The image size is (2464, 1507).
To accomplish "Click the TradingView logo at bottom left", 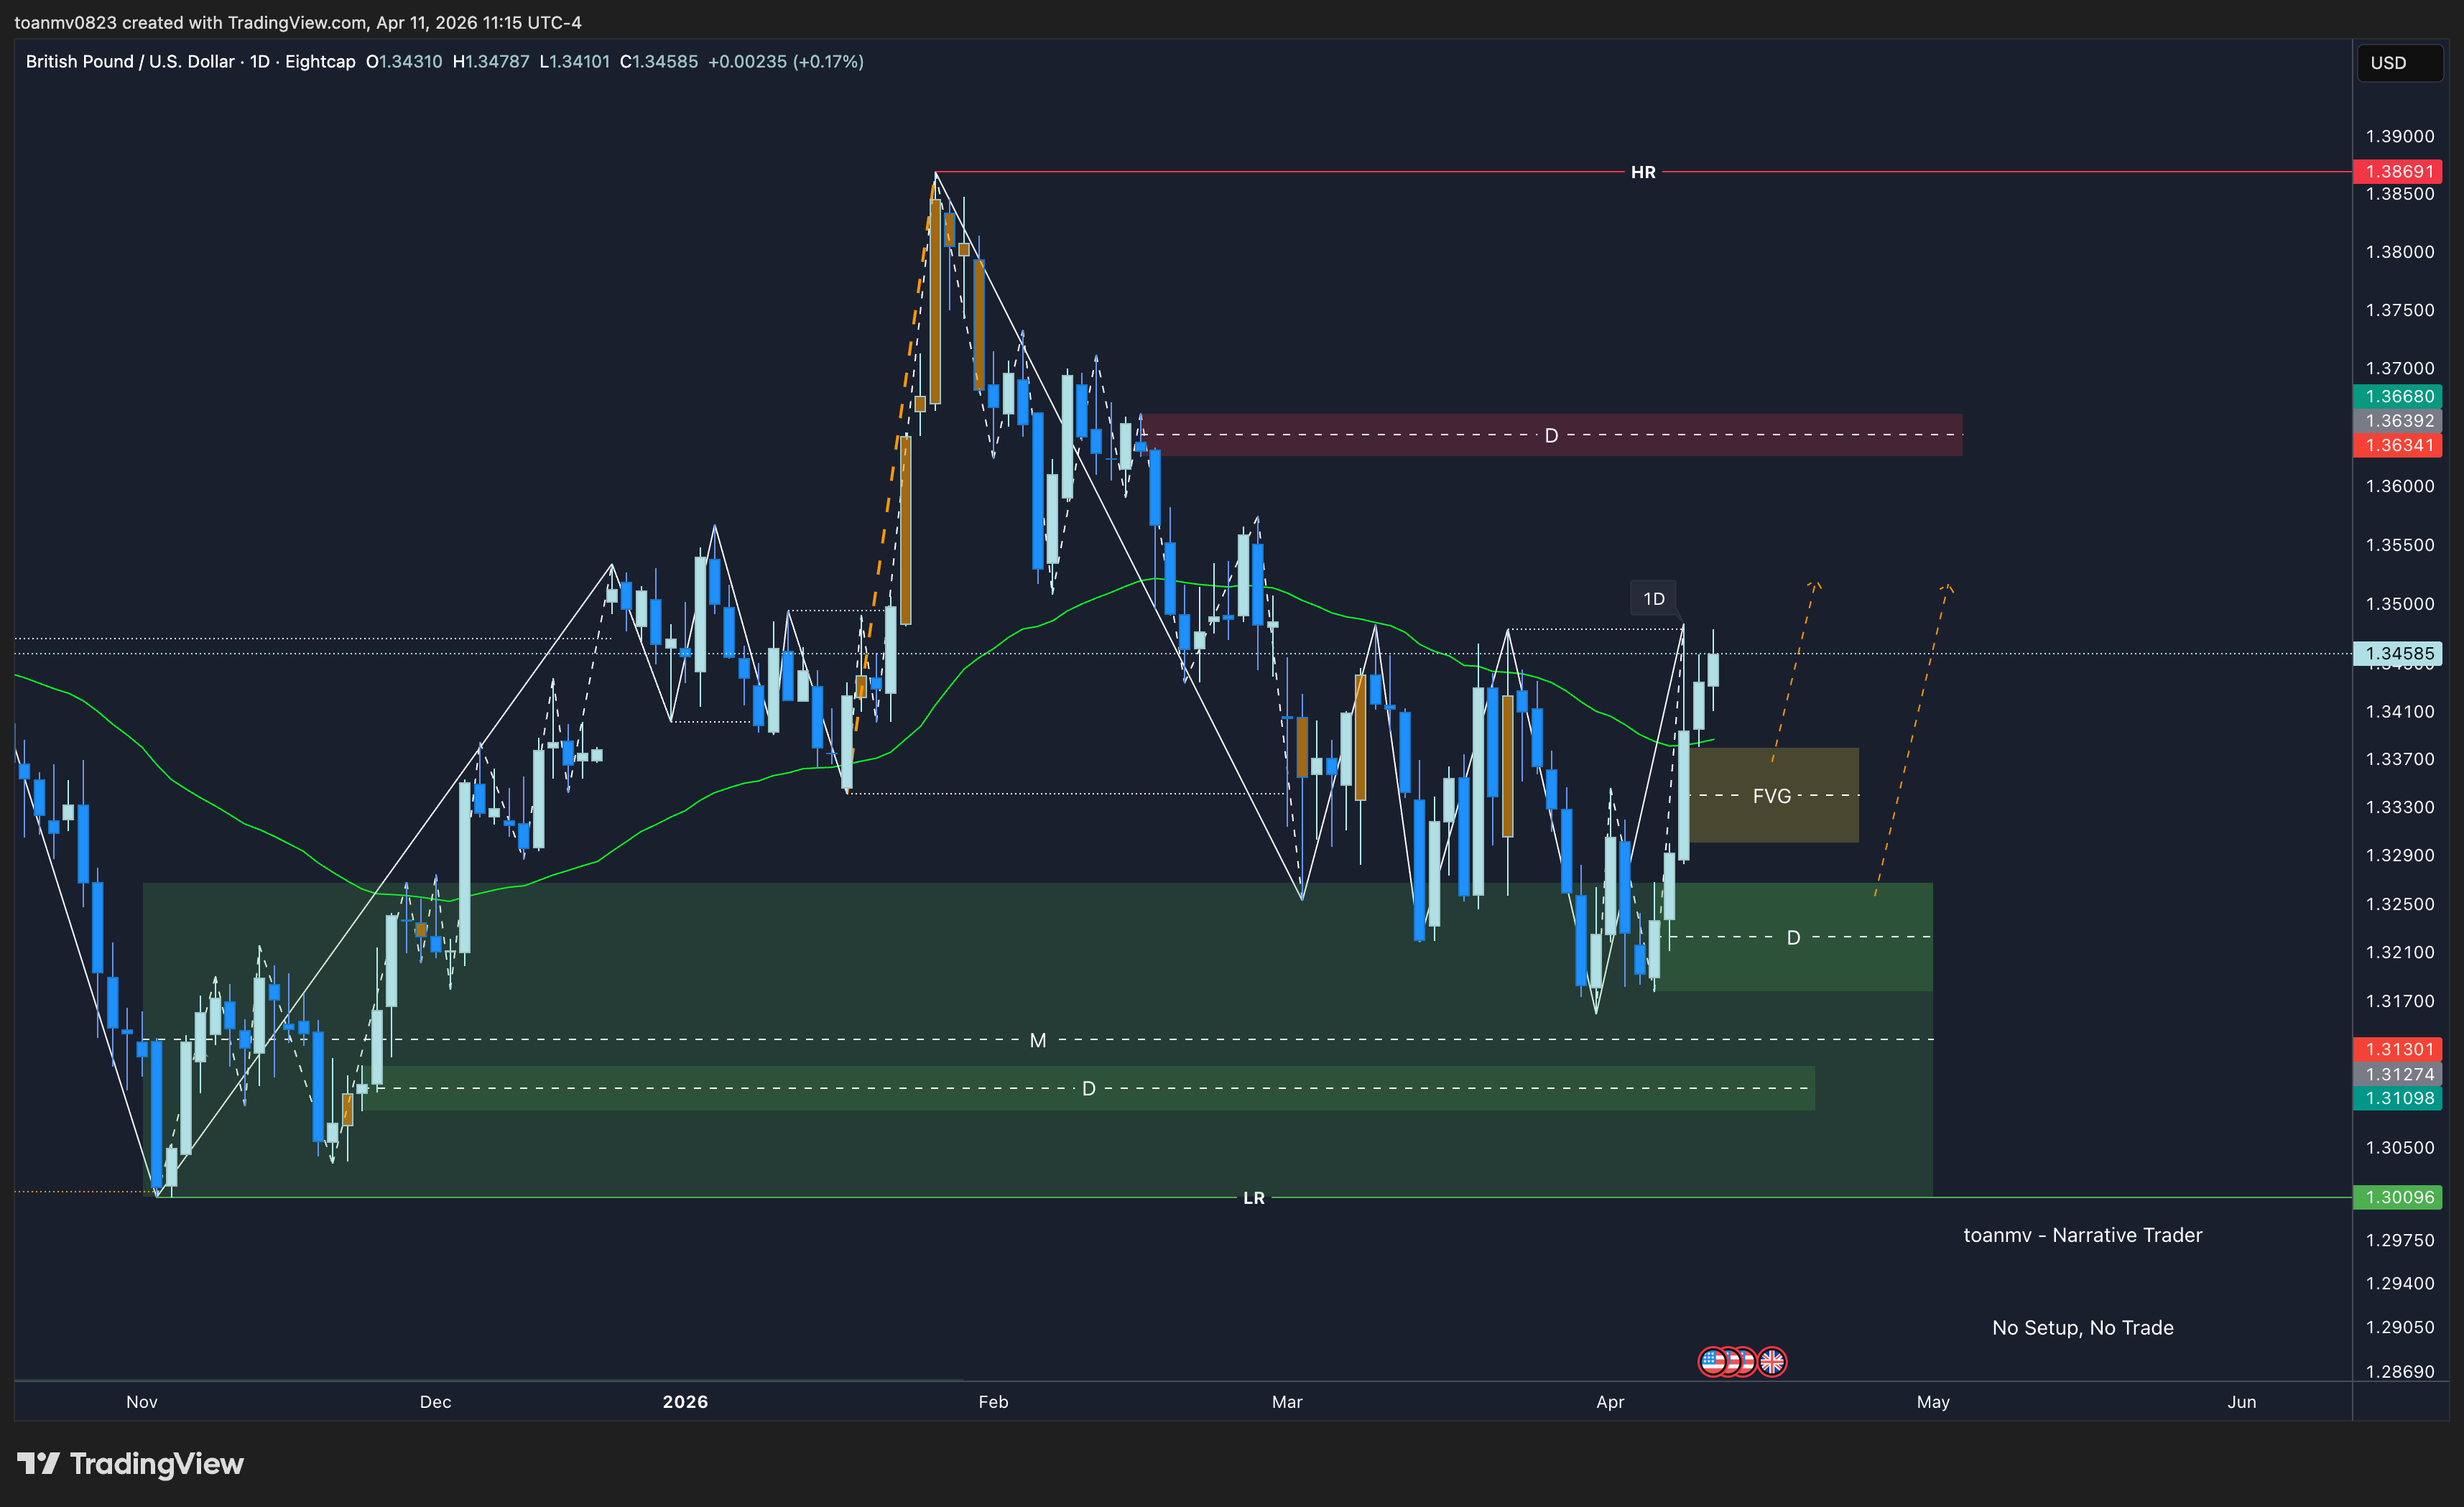I will (130, 1463).
